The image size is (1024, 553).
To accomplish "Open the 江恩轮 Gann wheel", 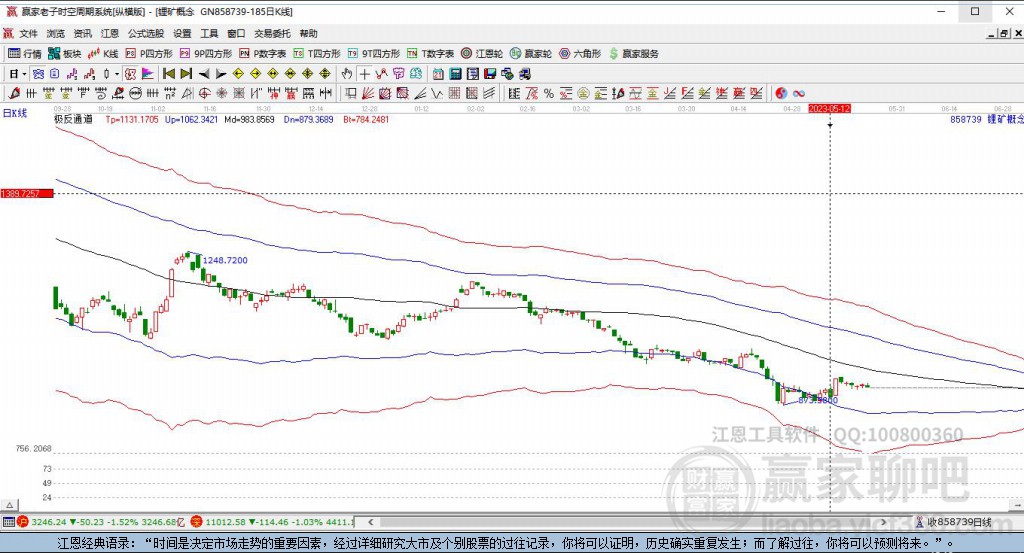I will pyautogui.click(x=482, y=54).
